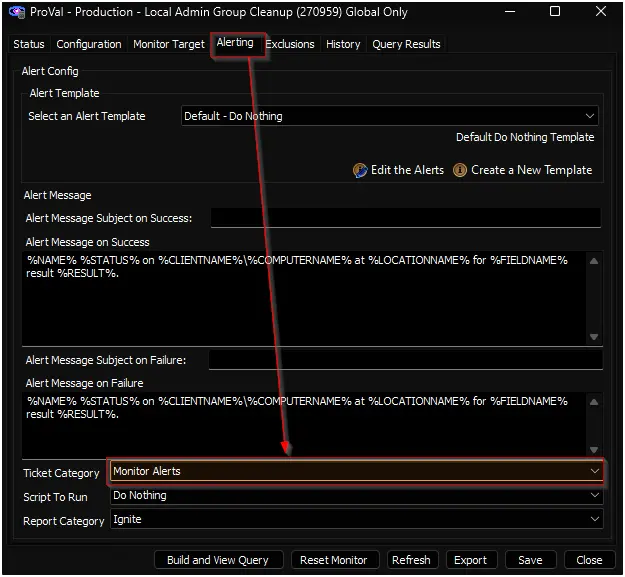Image resolution: width=625 pixels, height=577 pixels.
Task: Click the 'Ticket Category' label
Action: [x=61, y=473]
